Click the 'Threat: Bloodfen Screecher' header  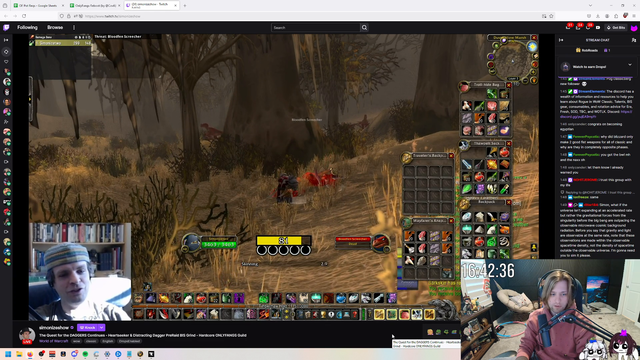(118, 36)
